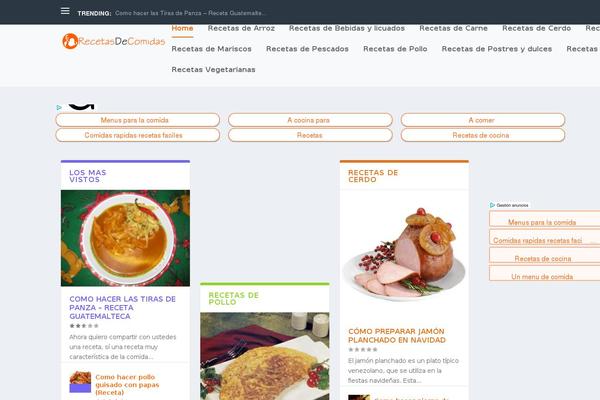Viewport: 600px width, 400px height.
Task: Click the AdChoices icon above ad buttons
Action: [59, 108]
